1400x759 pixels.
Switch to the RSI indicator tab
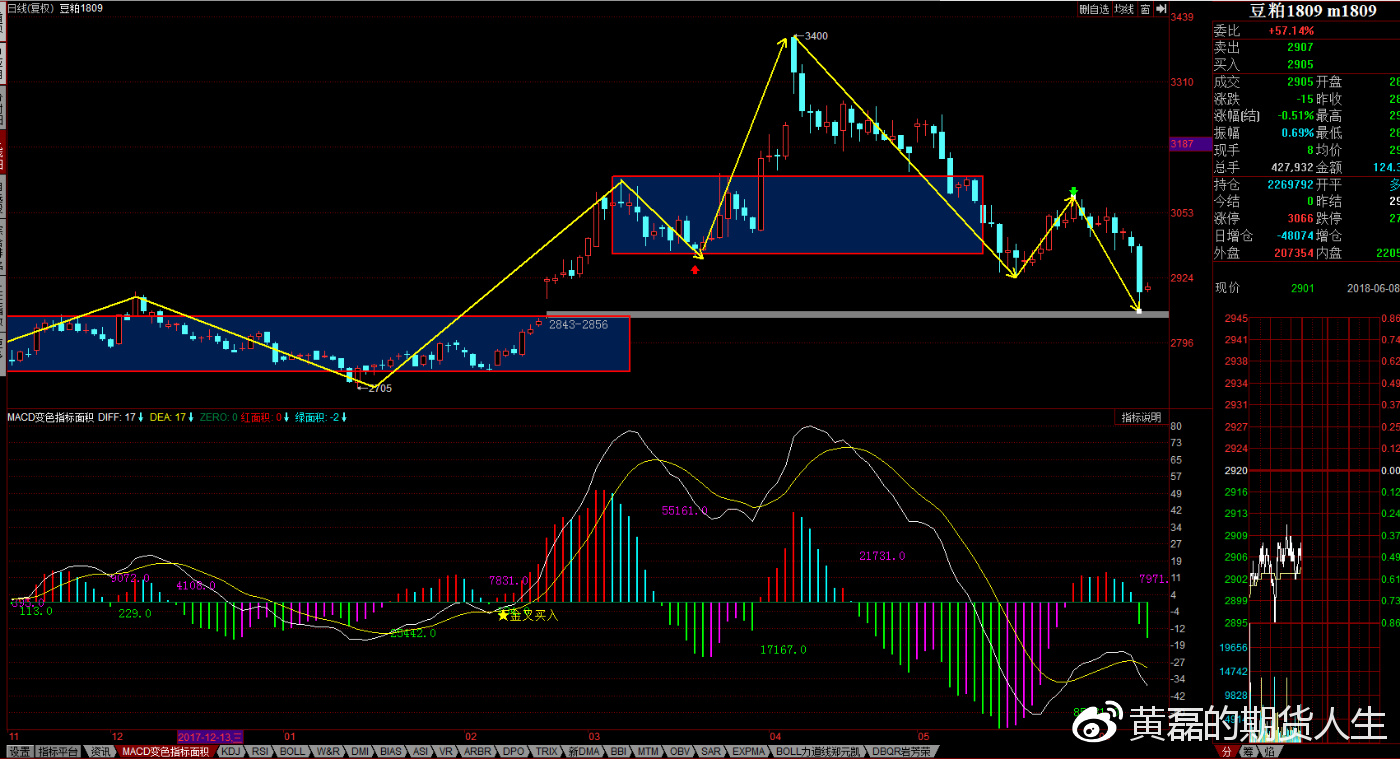pyautogui.click(x=261, y=750)
